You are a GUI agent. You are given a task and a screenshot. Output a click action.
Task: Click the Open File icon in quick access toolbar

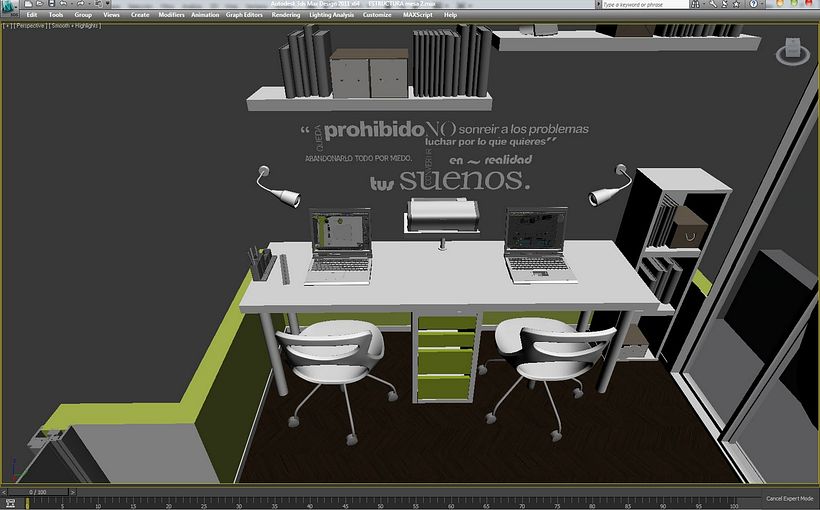tap(40, 4)
